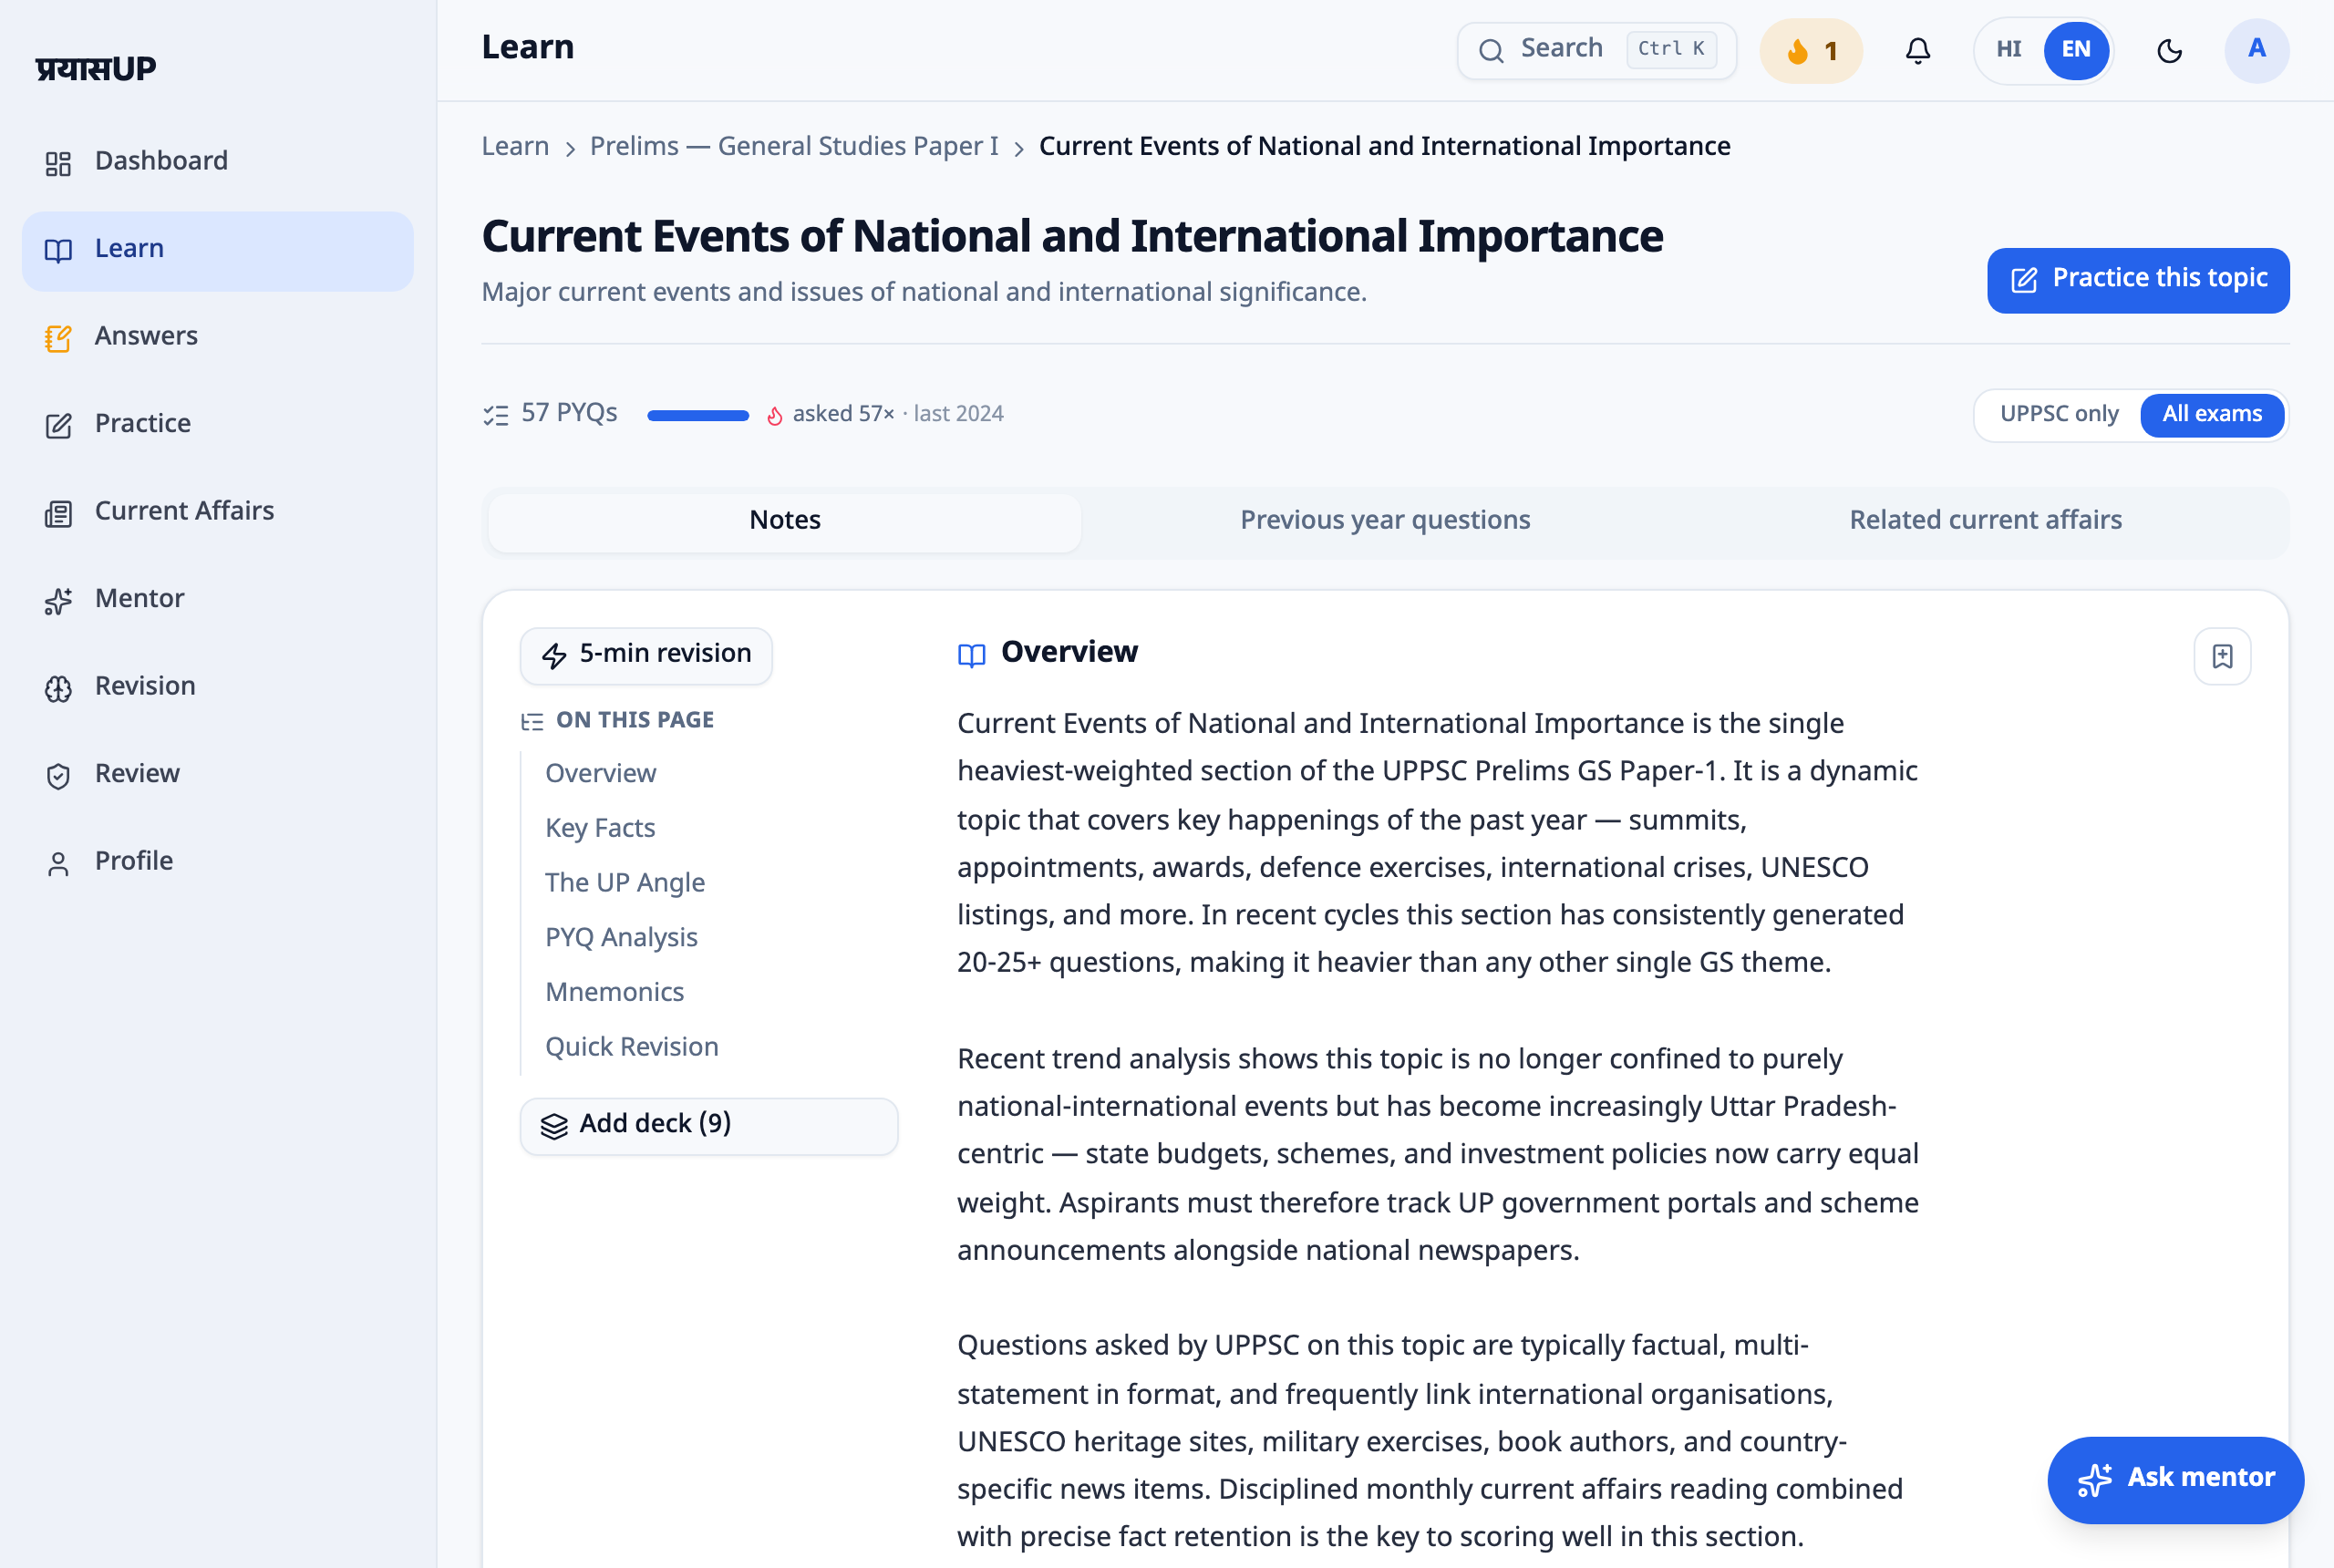This screenshot has height=1568, width=2334.
Task: Open the streak flame counter
Action: [x=1811, y=50]
